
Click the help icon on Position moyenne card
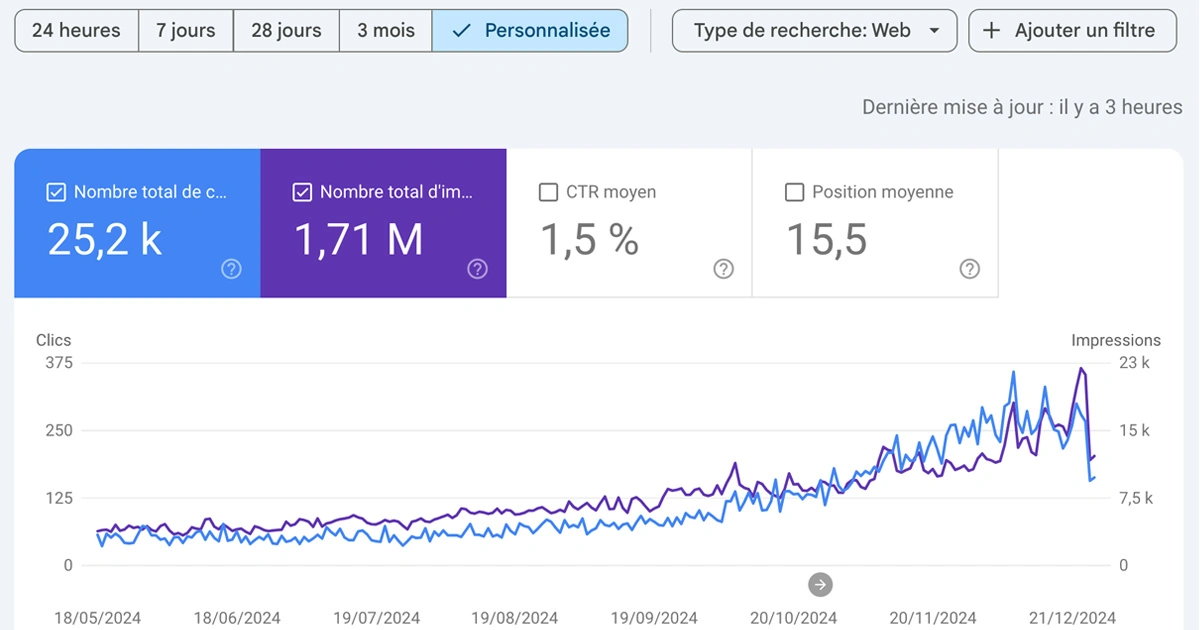(x=968, y=269)
